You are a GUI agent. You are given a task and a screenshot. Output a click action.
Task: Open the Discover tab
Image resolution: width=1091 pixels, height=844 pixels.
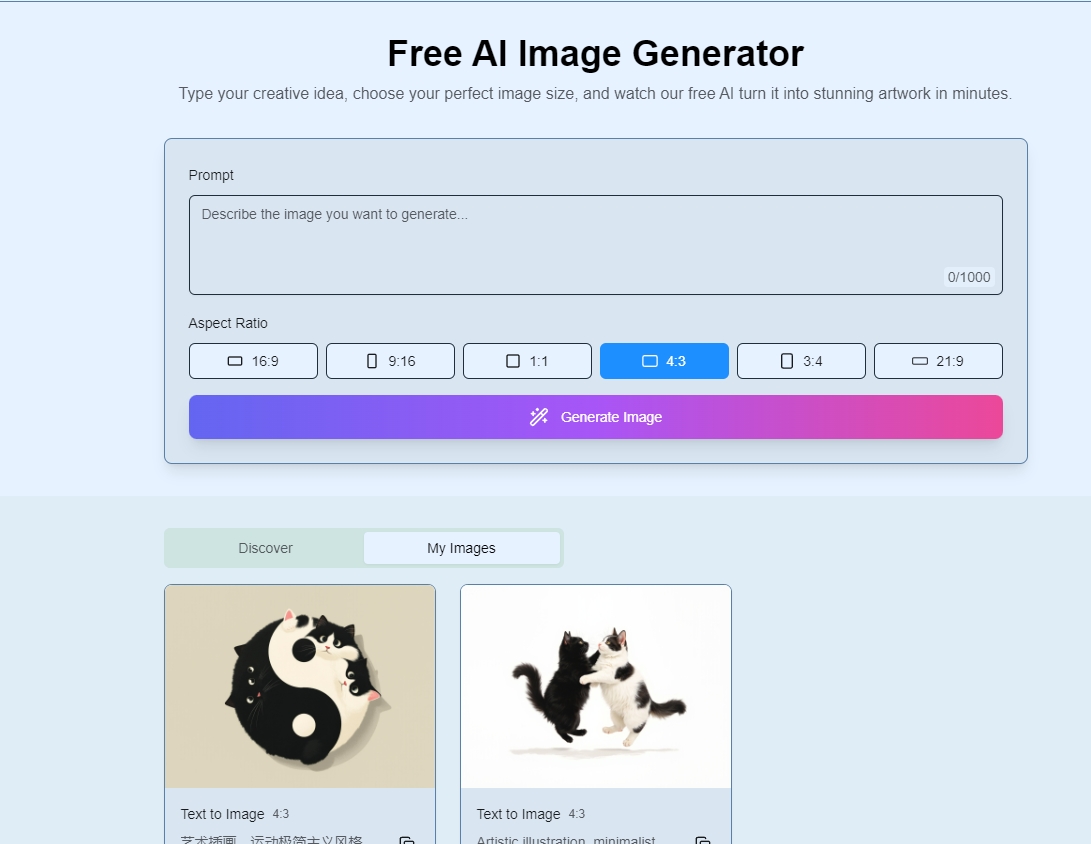(265, 548)
